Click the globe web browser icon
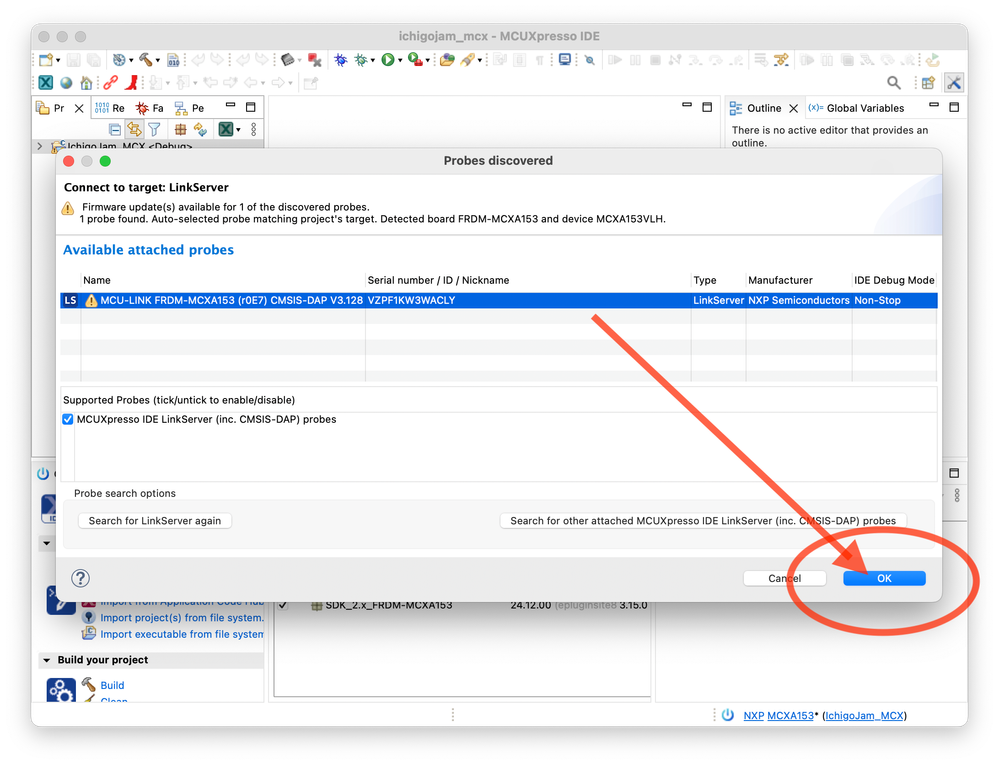This screenshot has height=765, width=999. [66, 83]
